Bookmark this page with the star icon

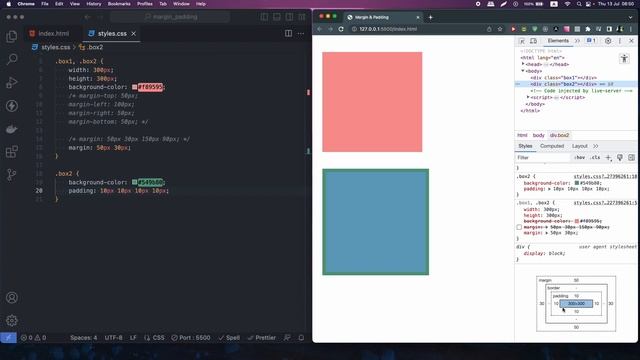(x=500, y=29)
